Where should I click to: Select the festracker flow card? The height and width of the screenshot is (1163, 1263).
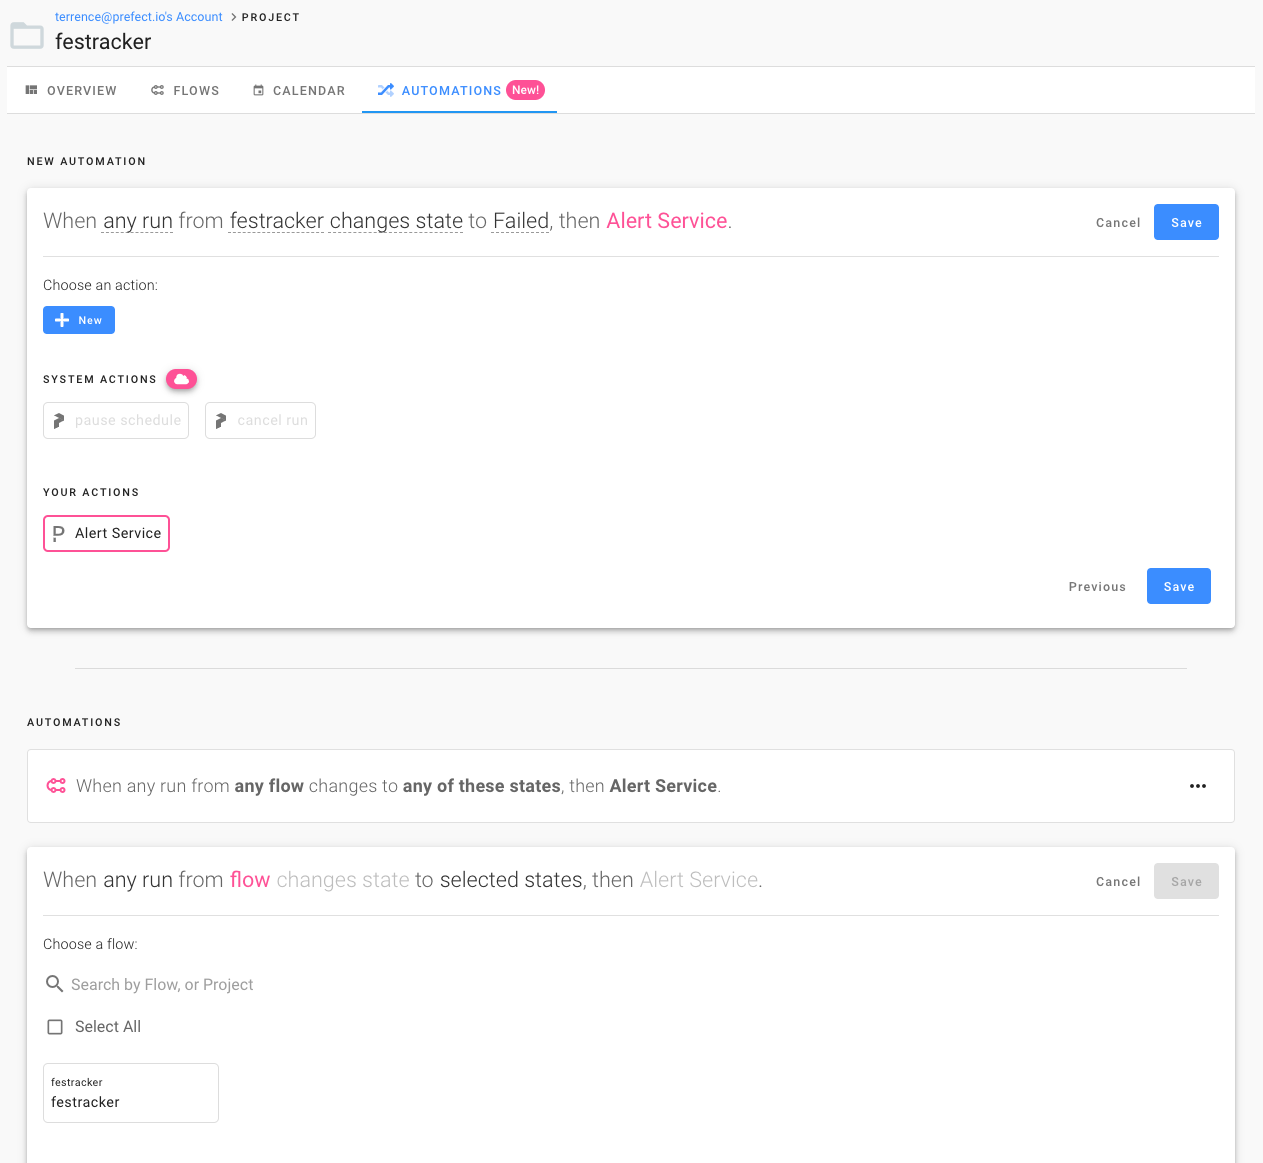(x=130, y=1092)
